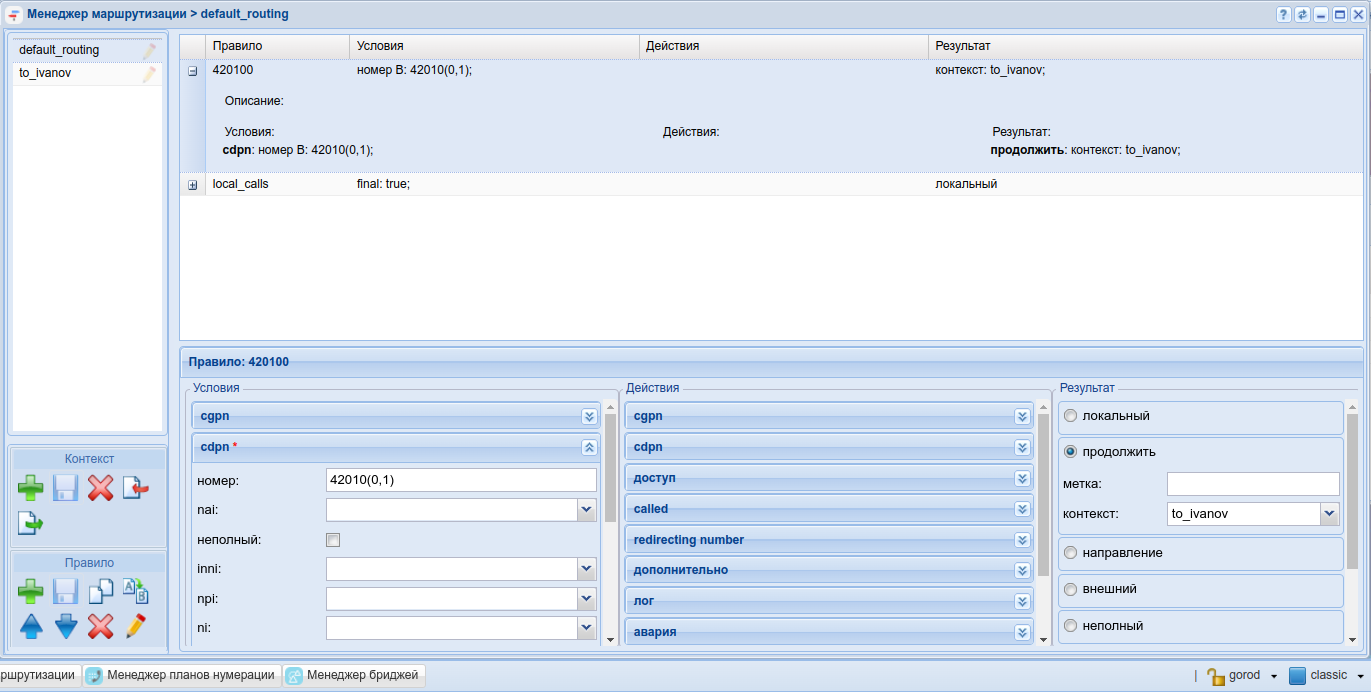The image size is (1371, 692).
Task: Click the rename rule A-to-B icon
Action: tap(135, 591)
